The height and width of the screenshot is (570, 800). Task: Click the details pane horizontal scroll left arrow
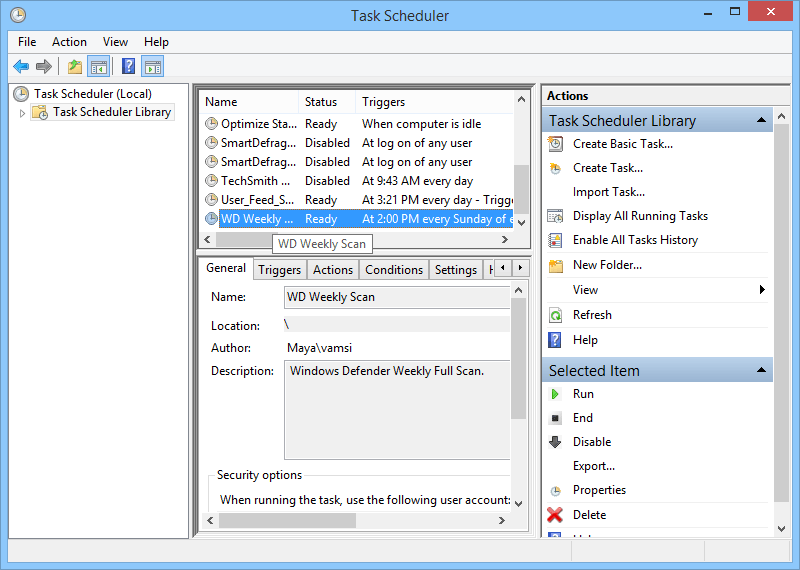(210, 521)
